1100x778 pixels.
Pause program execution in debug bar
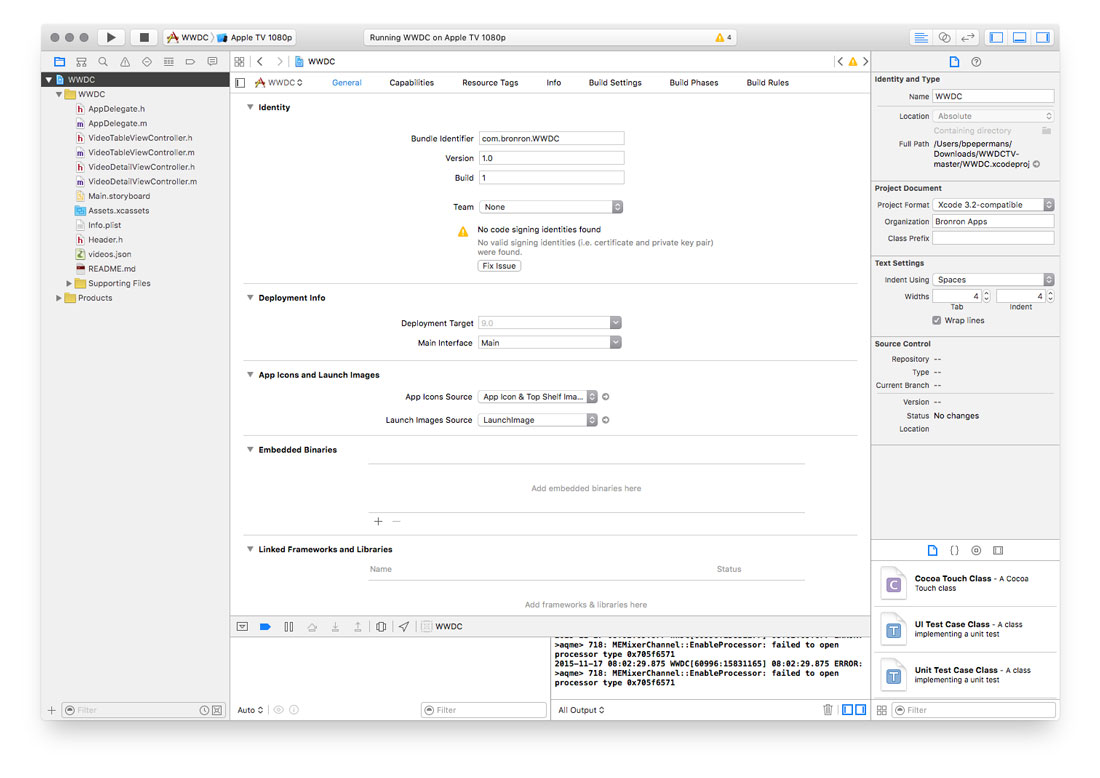pyautogui.click(x=288, y=626)
